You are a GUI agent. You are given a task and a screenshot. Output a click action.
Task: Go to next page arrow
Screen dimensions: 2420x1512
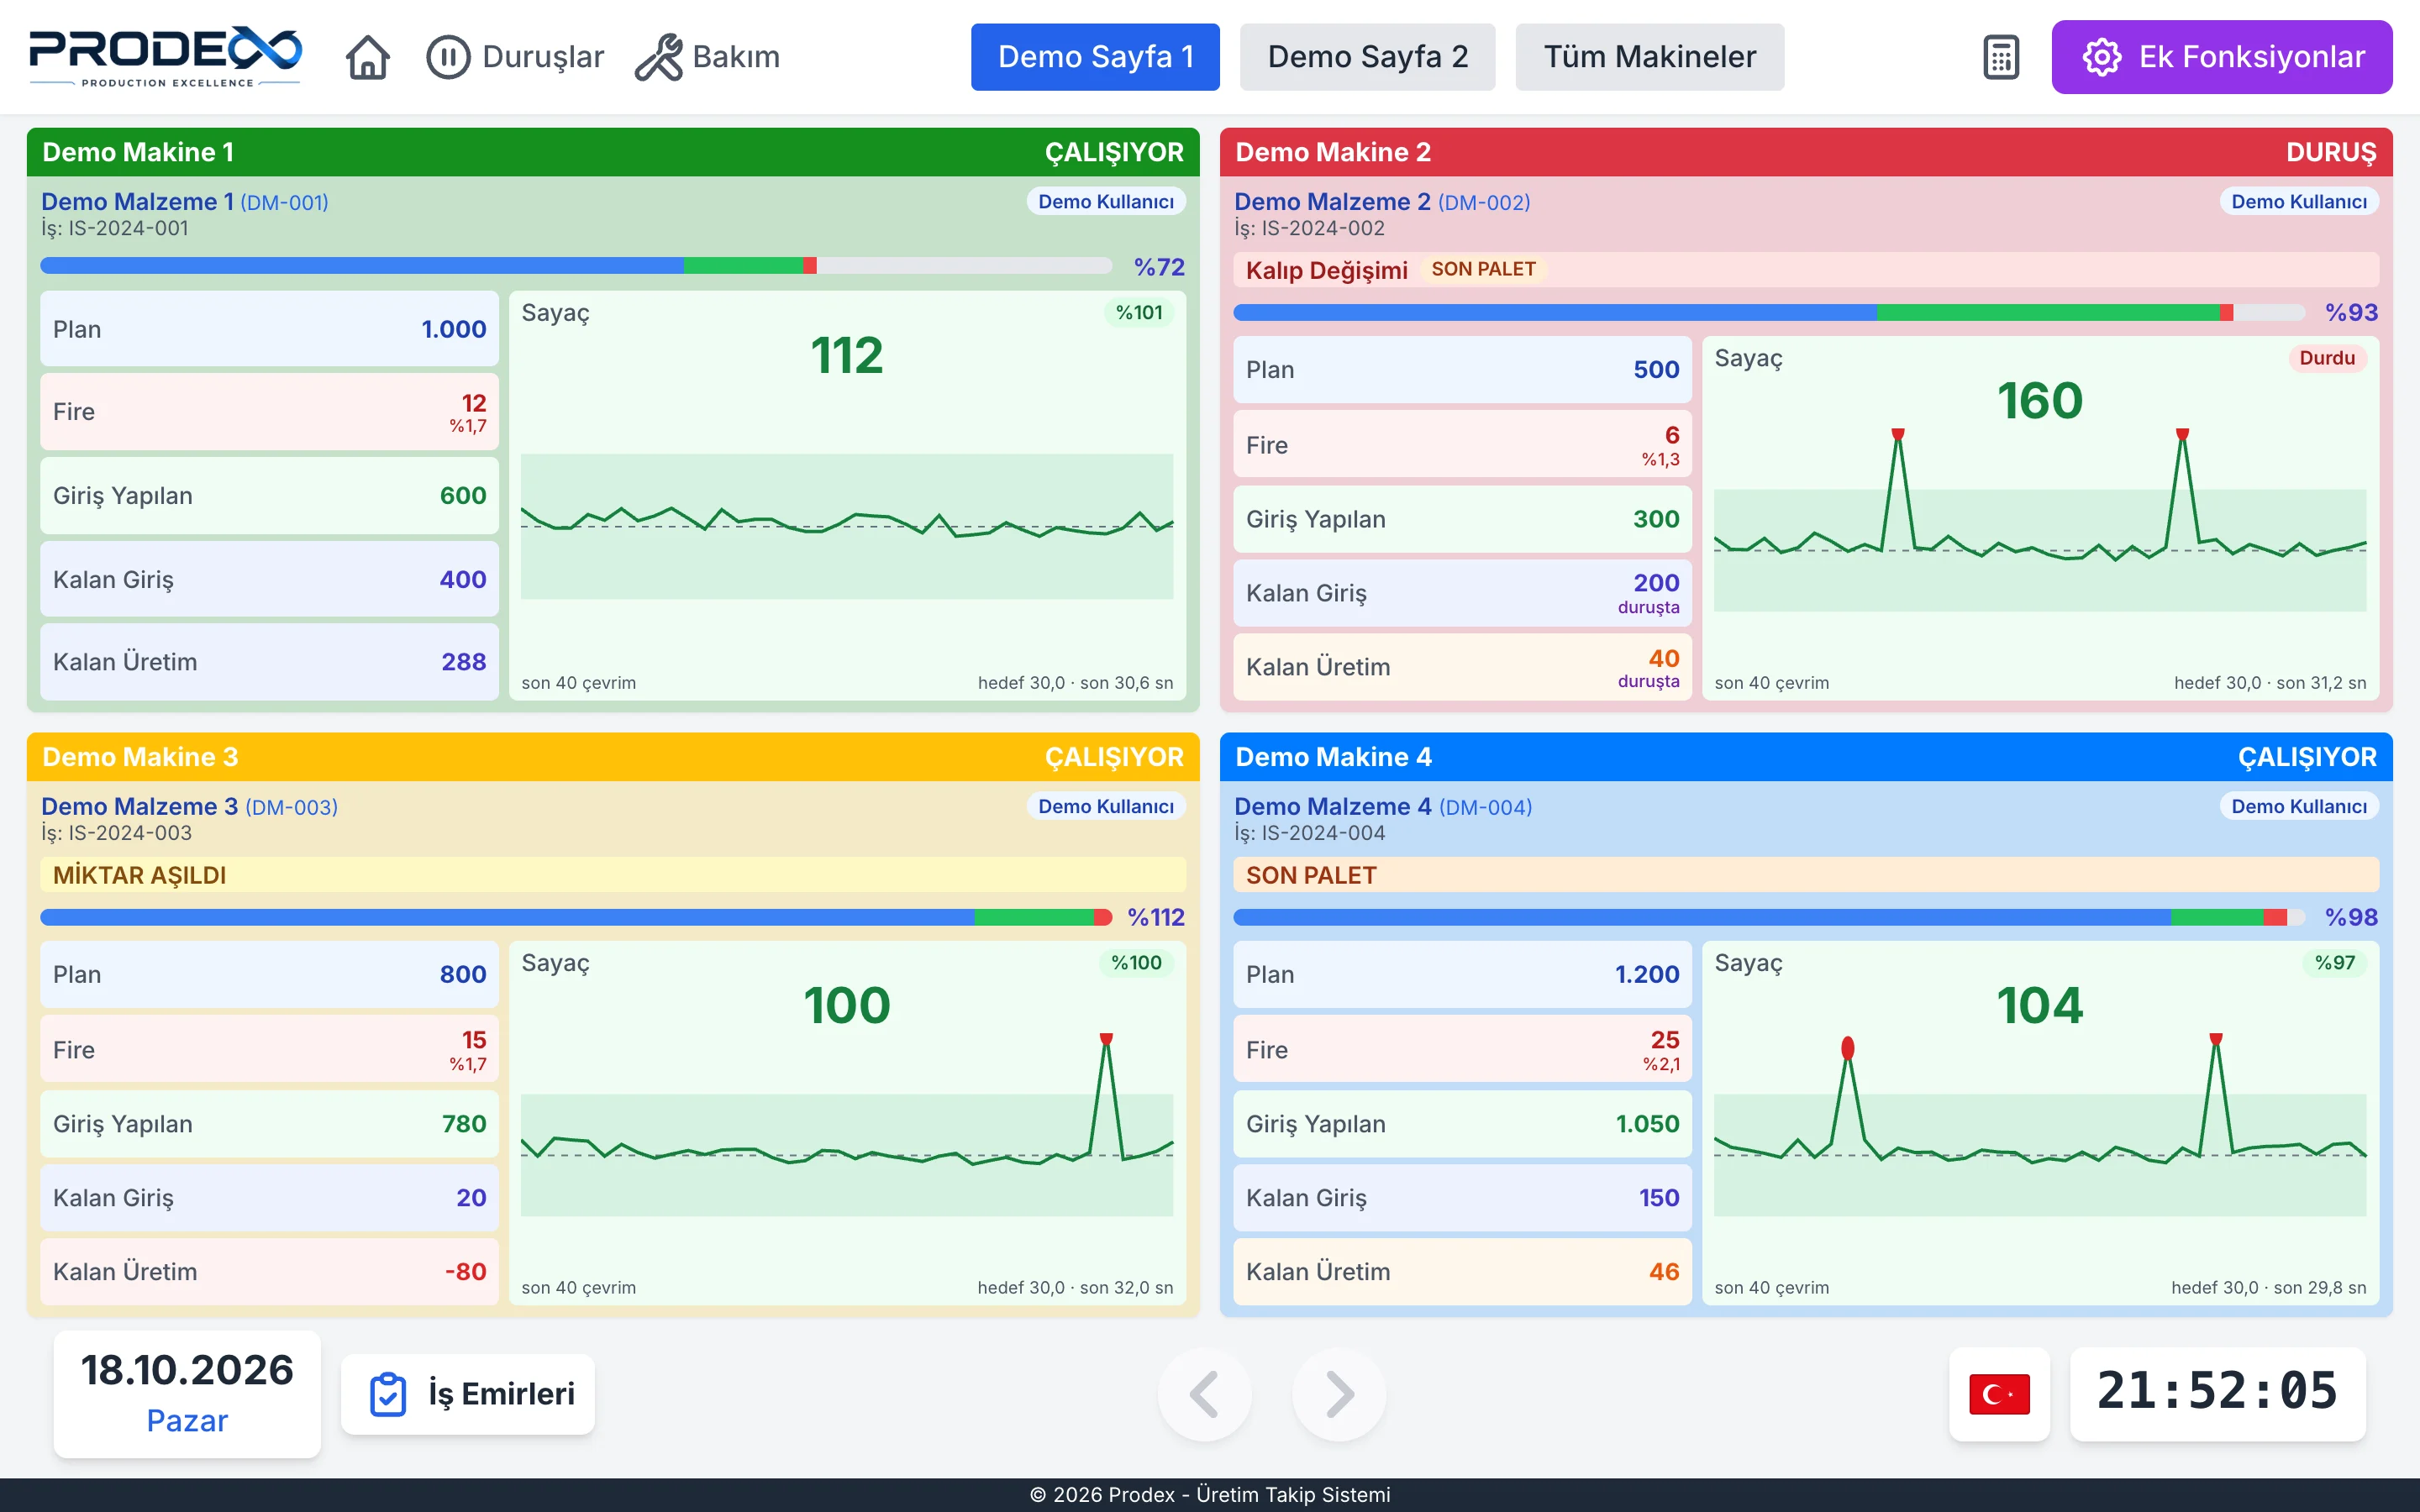point(1339,1394)
